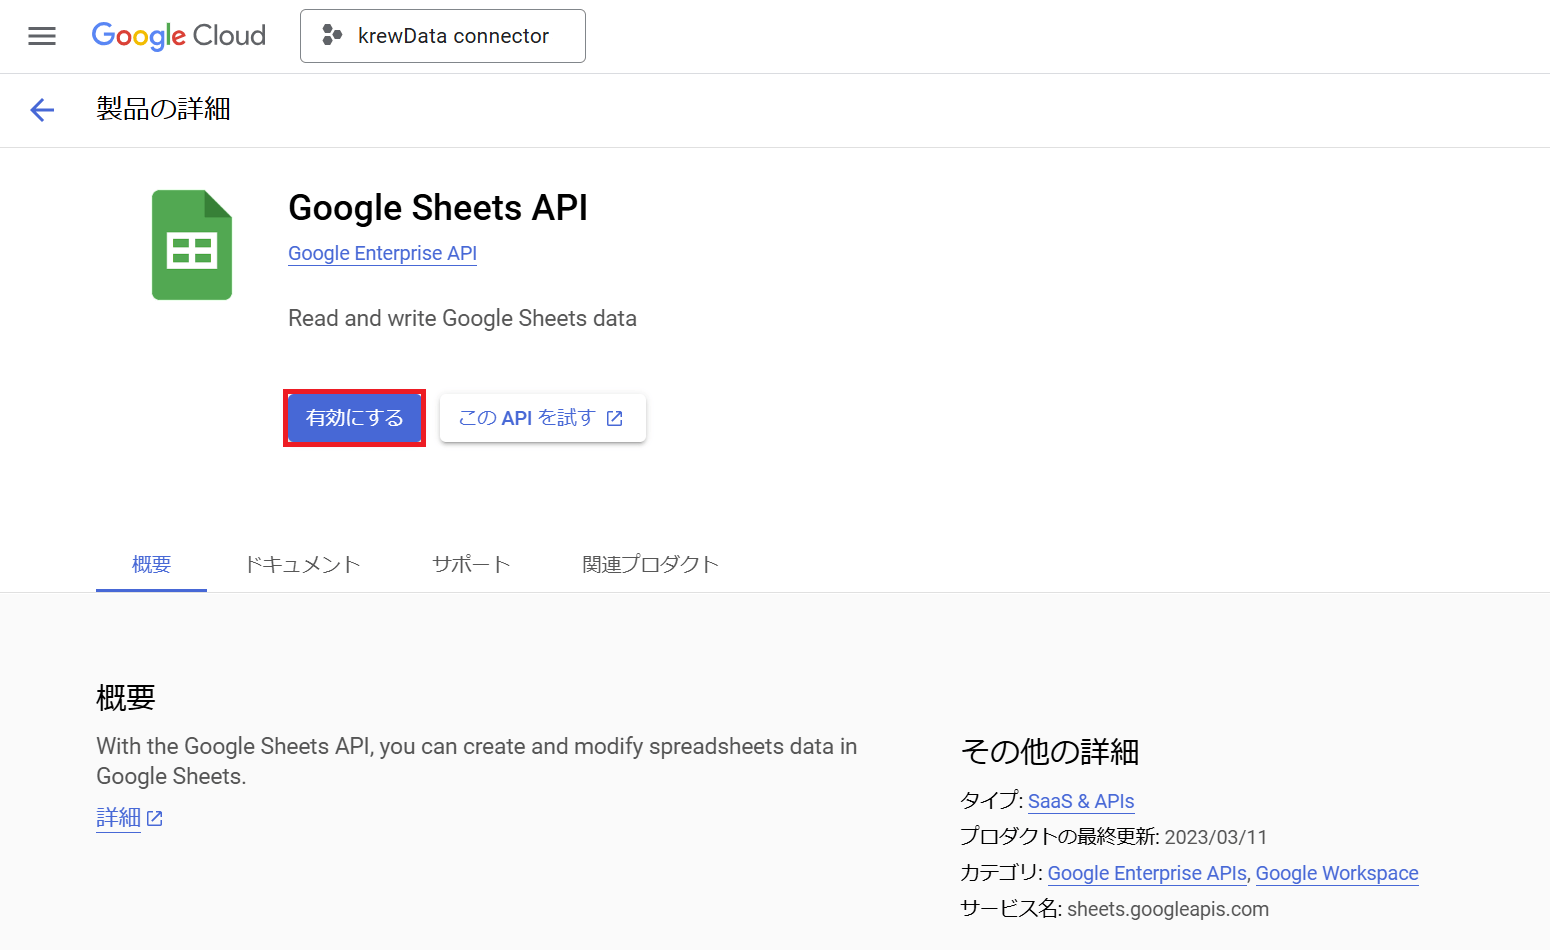Open the navigation drawer for Cloud services
The width and height of the screenshot is (1550, 950).
41,35
